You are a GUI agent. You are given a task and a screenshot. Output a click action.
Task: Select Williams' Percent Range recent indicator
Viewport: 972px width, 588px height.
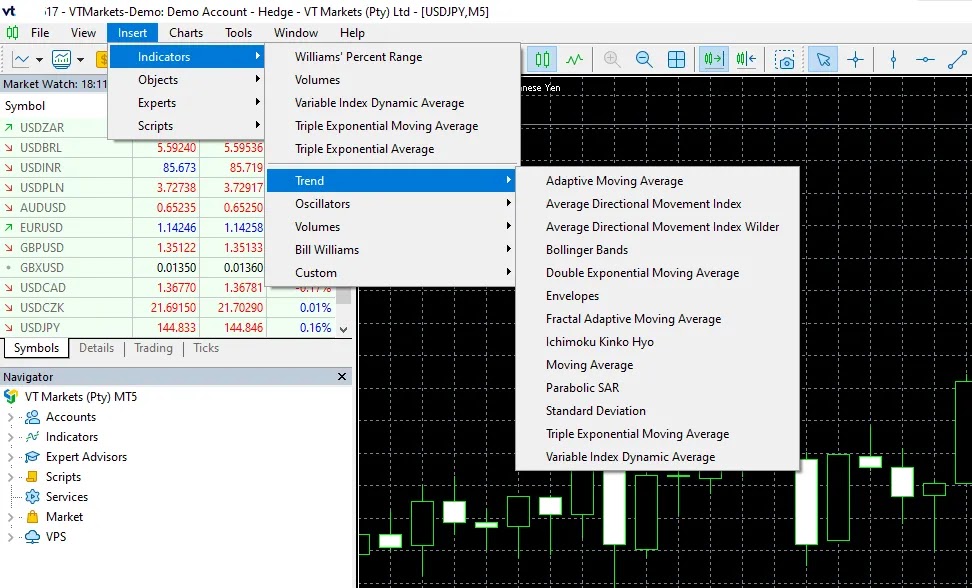click(393, 57)
